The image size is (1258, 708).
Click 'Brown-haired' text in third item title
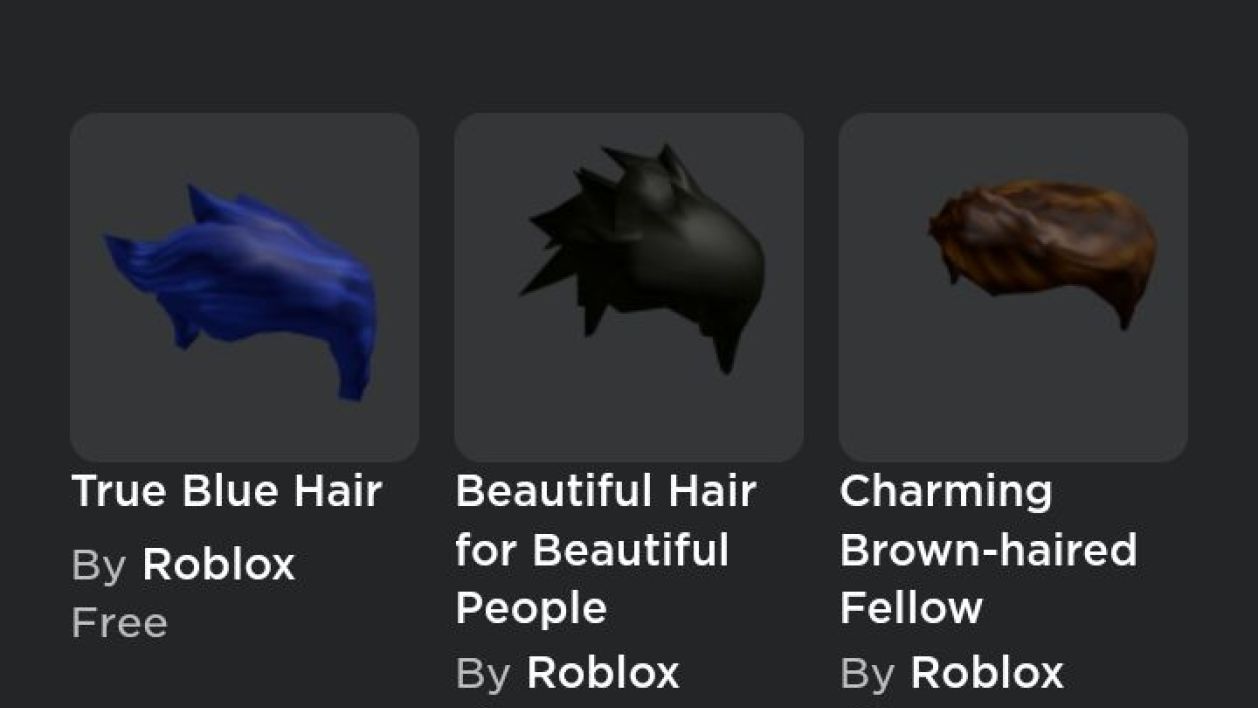pyautogui.click(x=988, y=550)
